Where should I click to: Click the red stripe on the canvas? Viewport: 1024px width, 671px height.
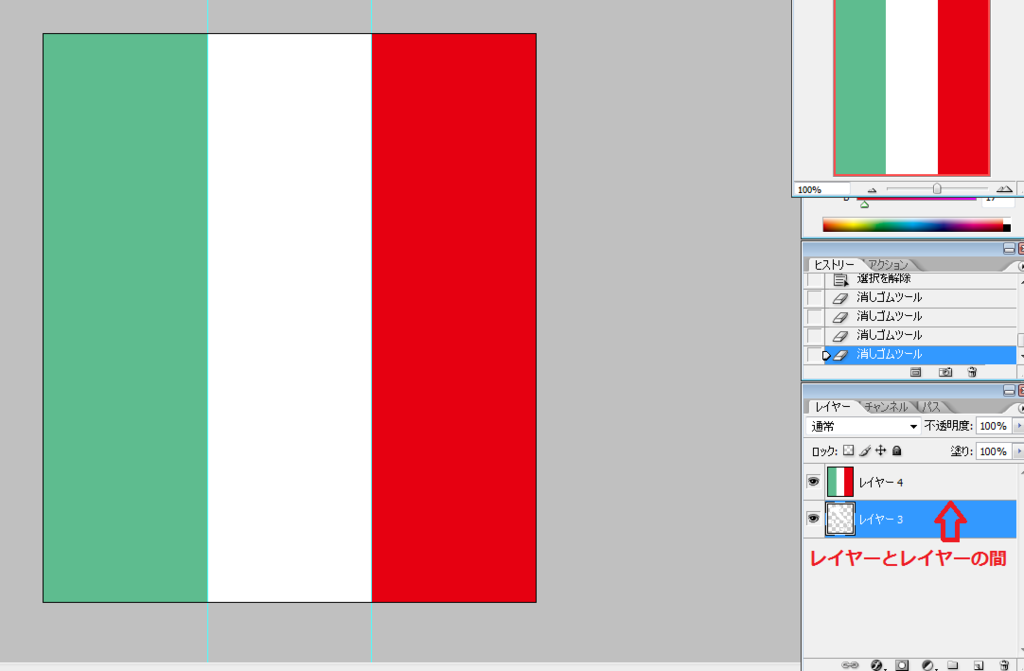click(454, 318)
